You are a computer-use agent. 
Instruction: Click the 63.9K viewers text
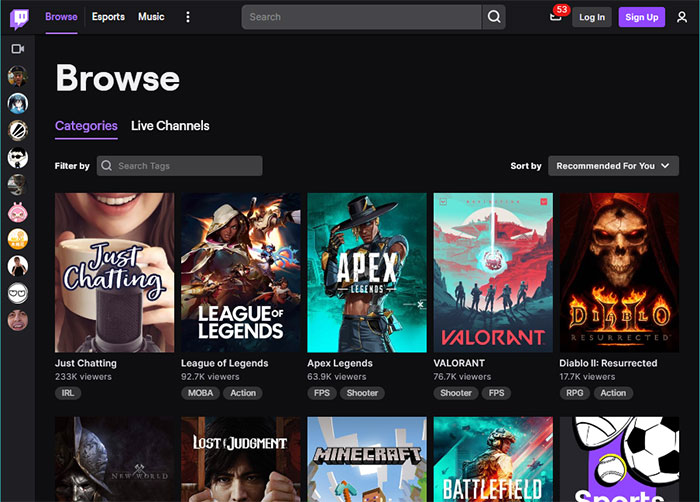point(337,377)
